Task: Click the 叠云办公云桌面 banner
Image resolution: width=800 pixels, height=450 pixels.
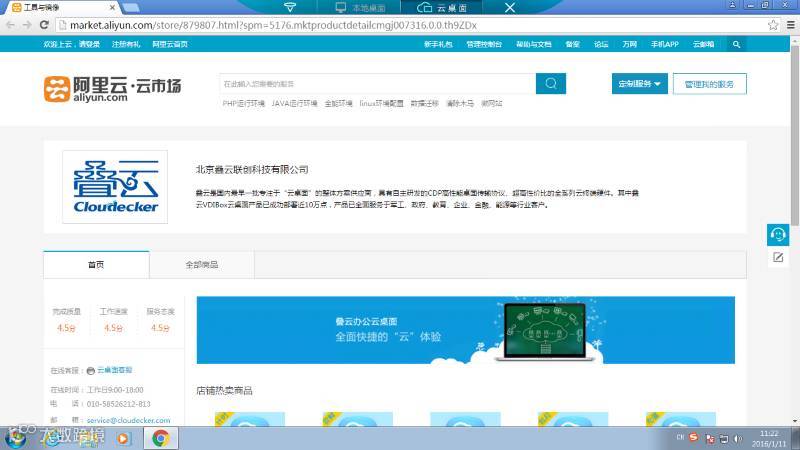Action: (466, 330)
